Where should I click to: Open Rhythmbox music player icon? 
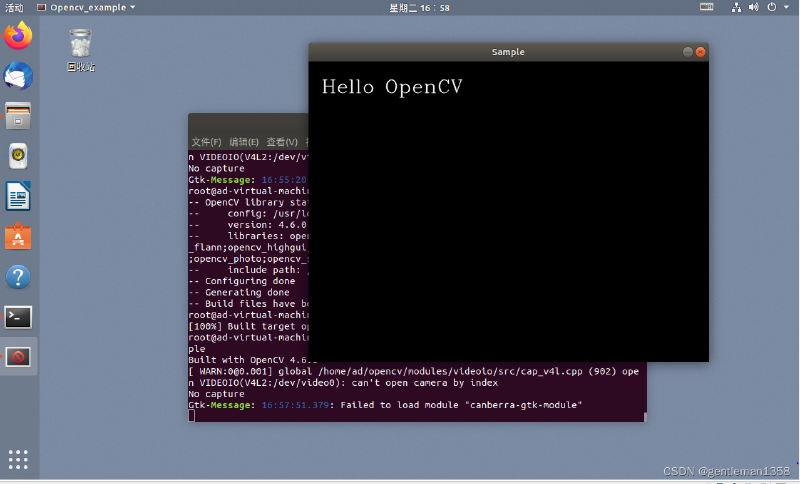18,156
